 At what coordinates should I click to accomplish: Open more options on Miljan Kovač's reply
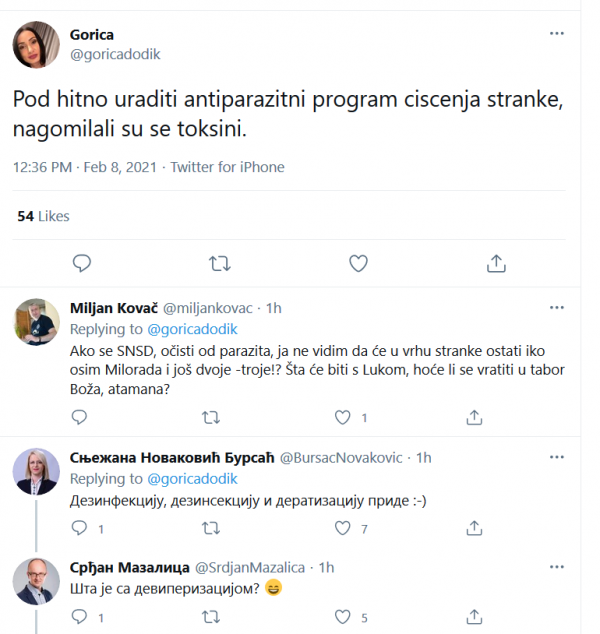click(x=557, y=308)
